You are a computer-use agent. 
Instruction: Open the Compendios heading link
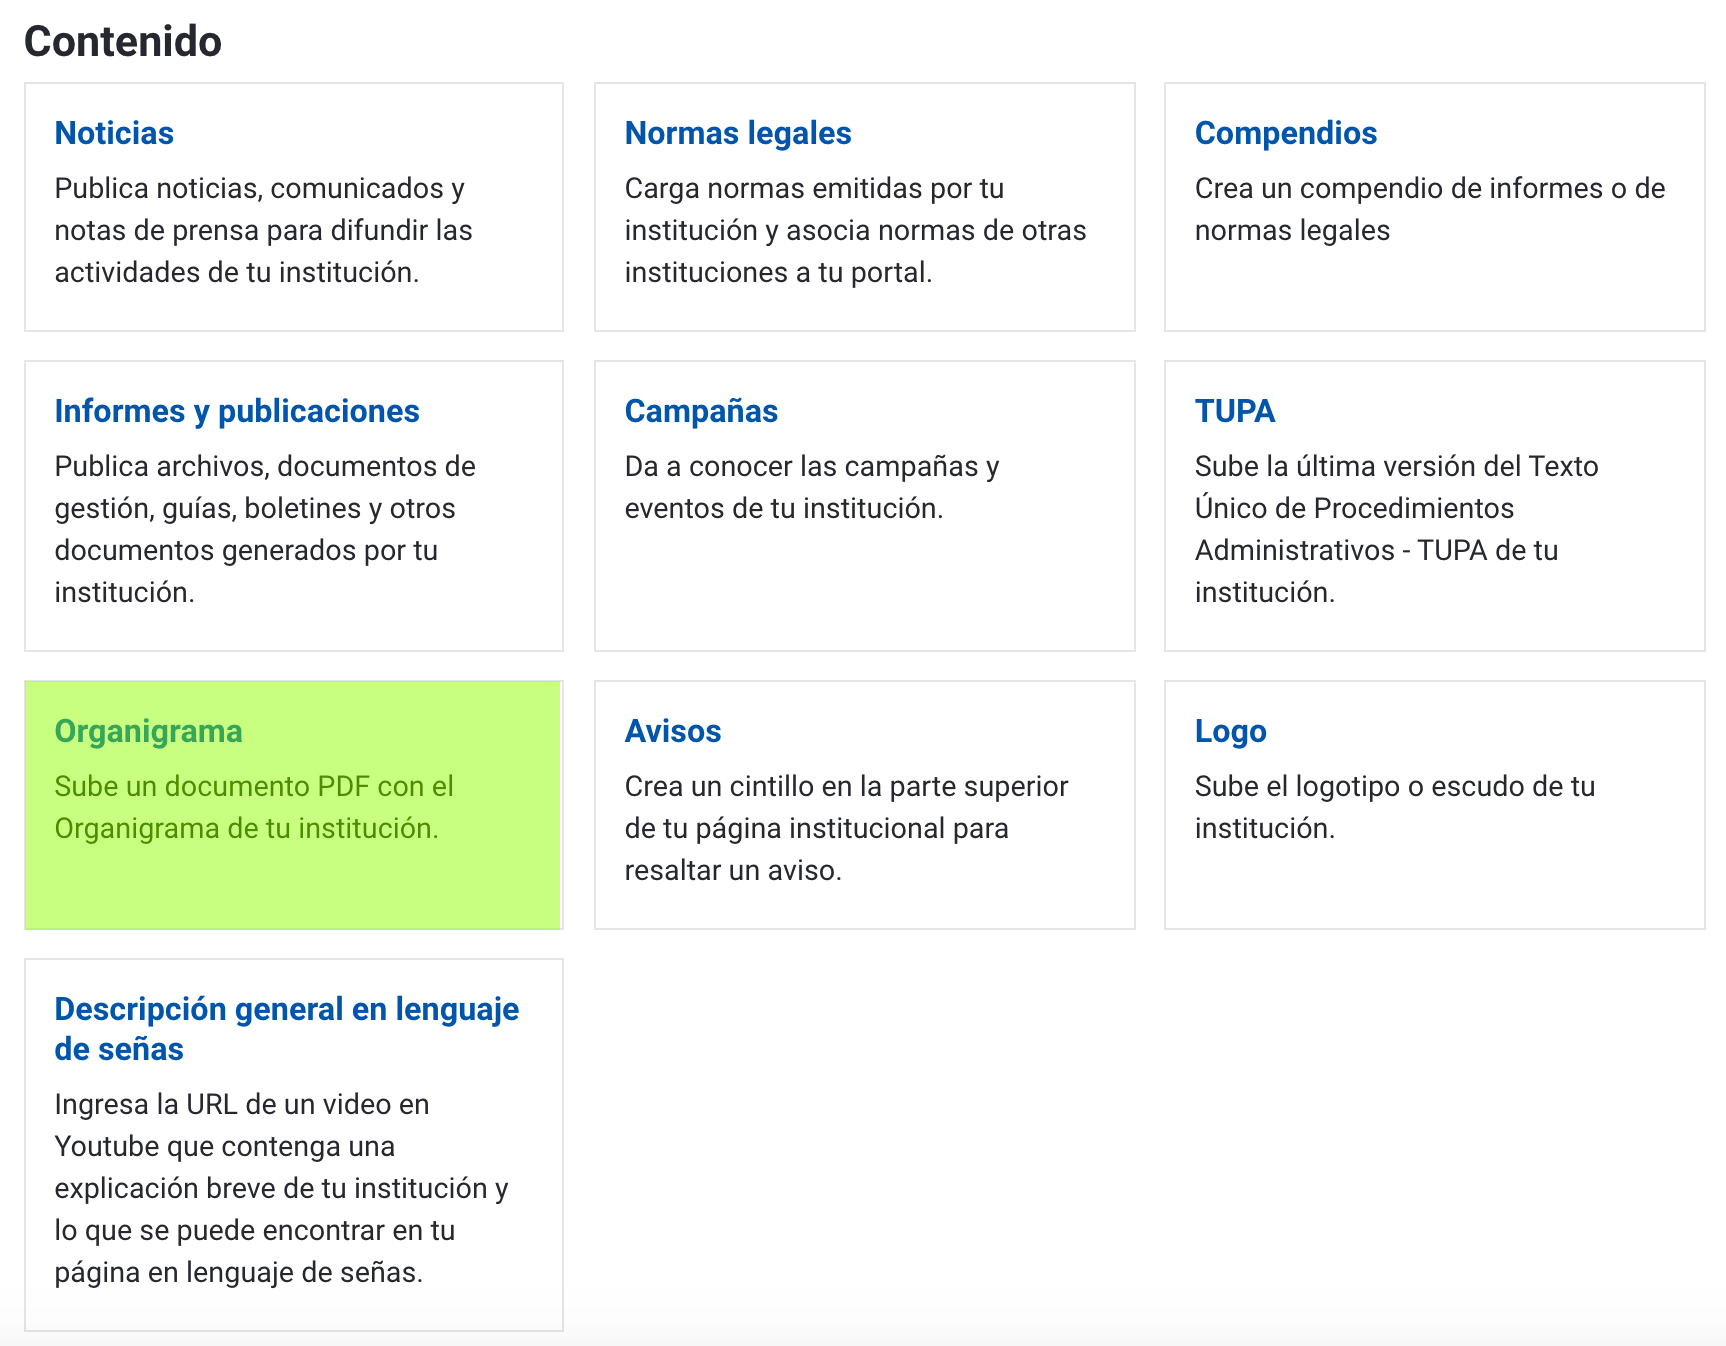tap(1286, 133)
